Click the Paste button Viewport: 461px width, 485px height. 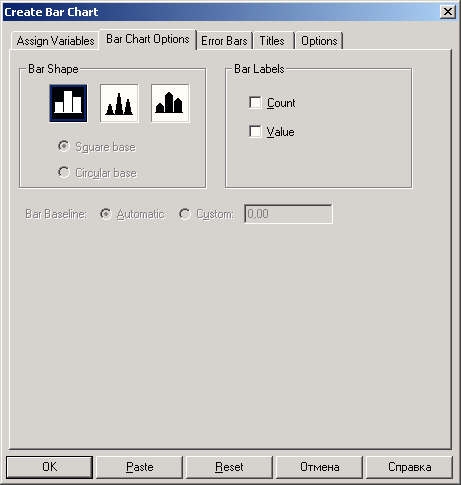[139, 467]
